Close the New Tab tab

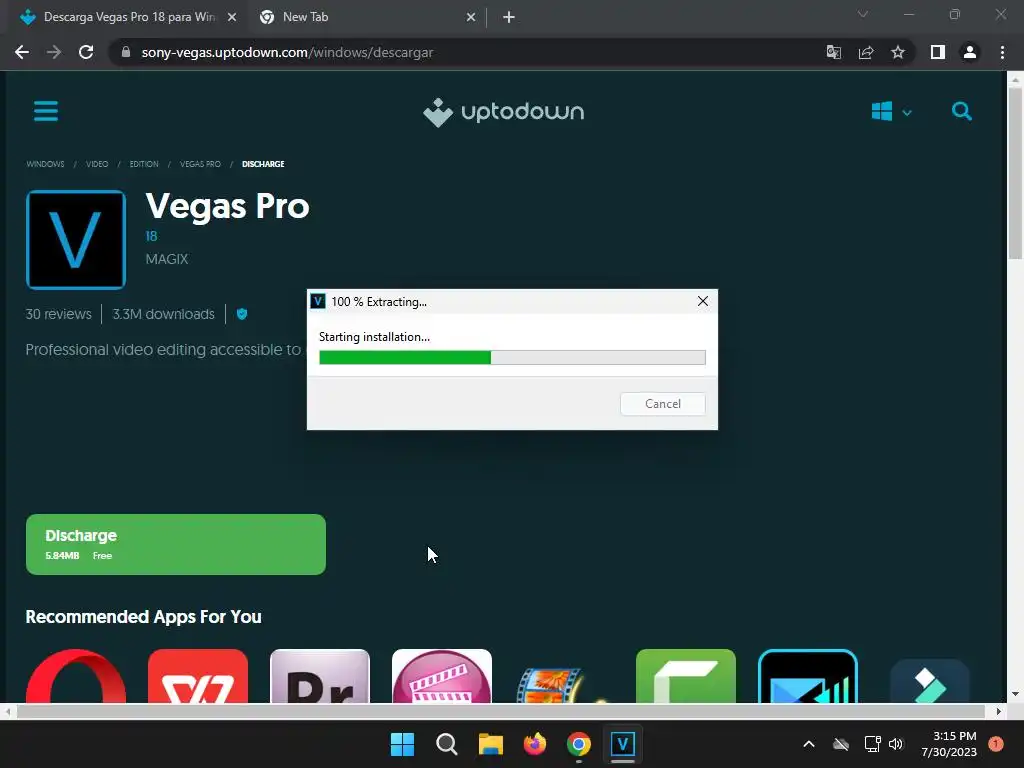[471, 18]
